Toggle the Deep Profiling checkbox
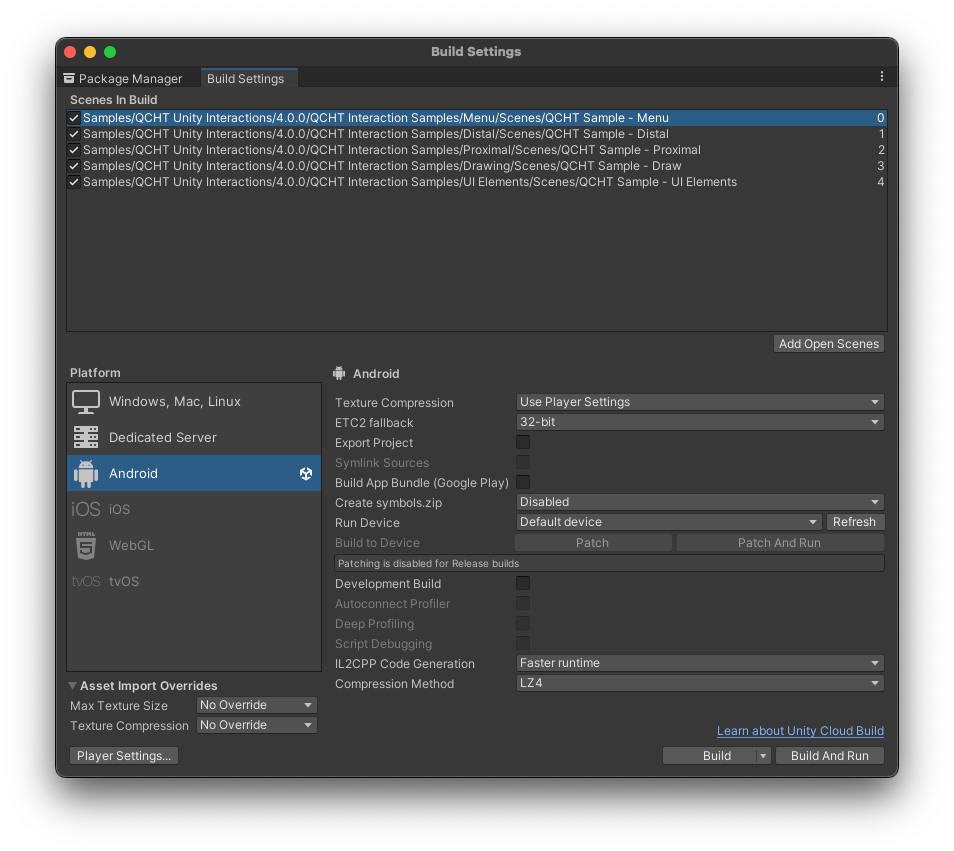 pyautogui.click(x=523, y=623)
